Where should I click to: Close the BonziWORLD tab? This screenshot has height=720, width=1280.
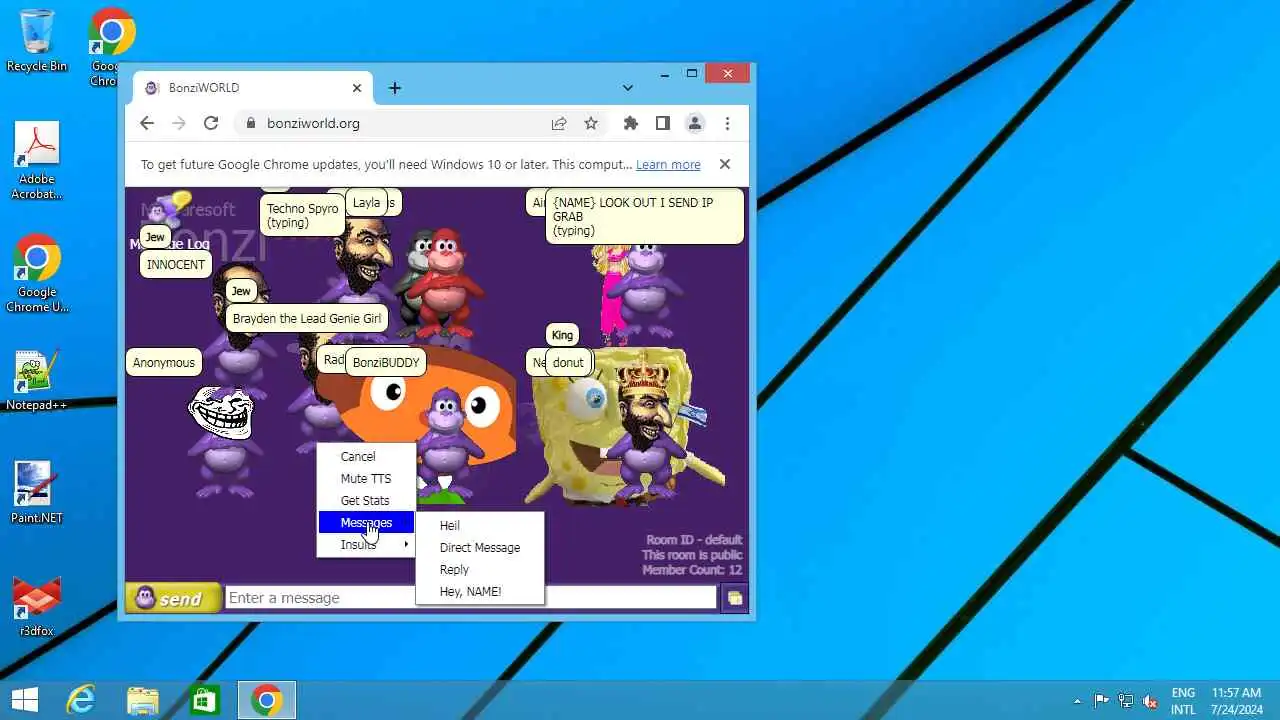coord(357,88)
